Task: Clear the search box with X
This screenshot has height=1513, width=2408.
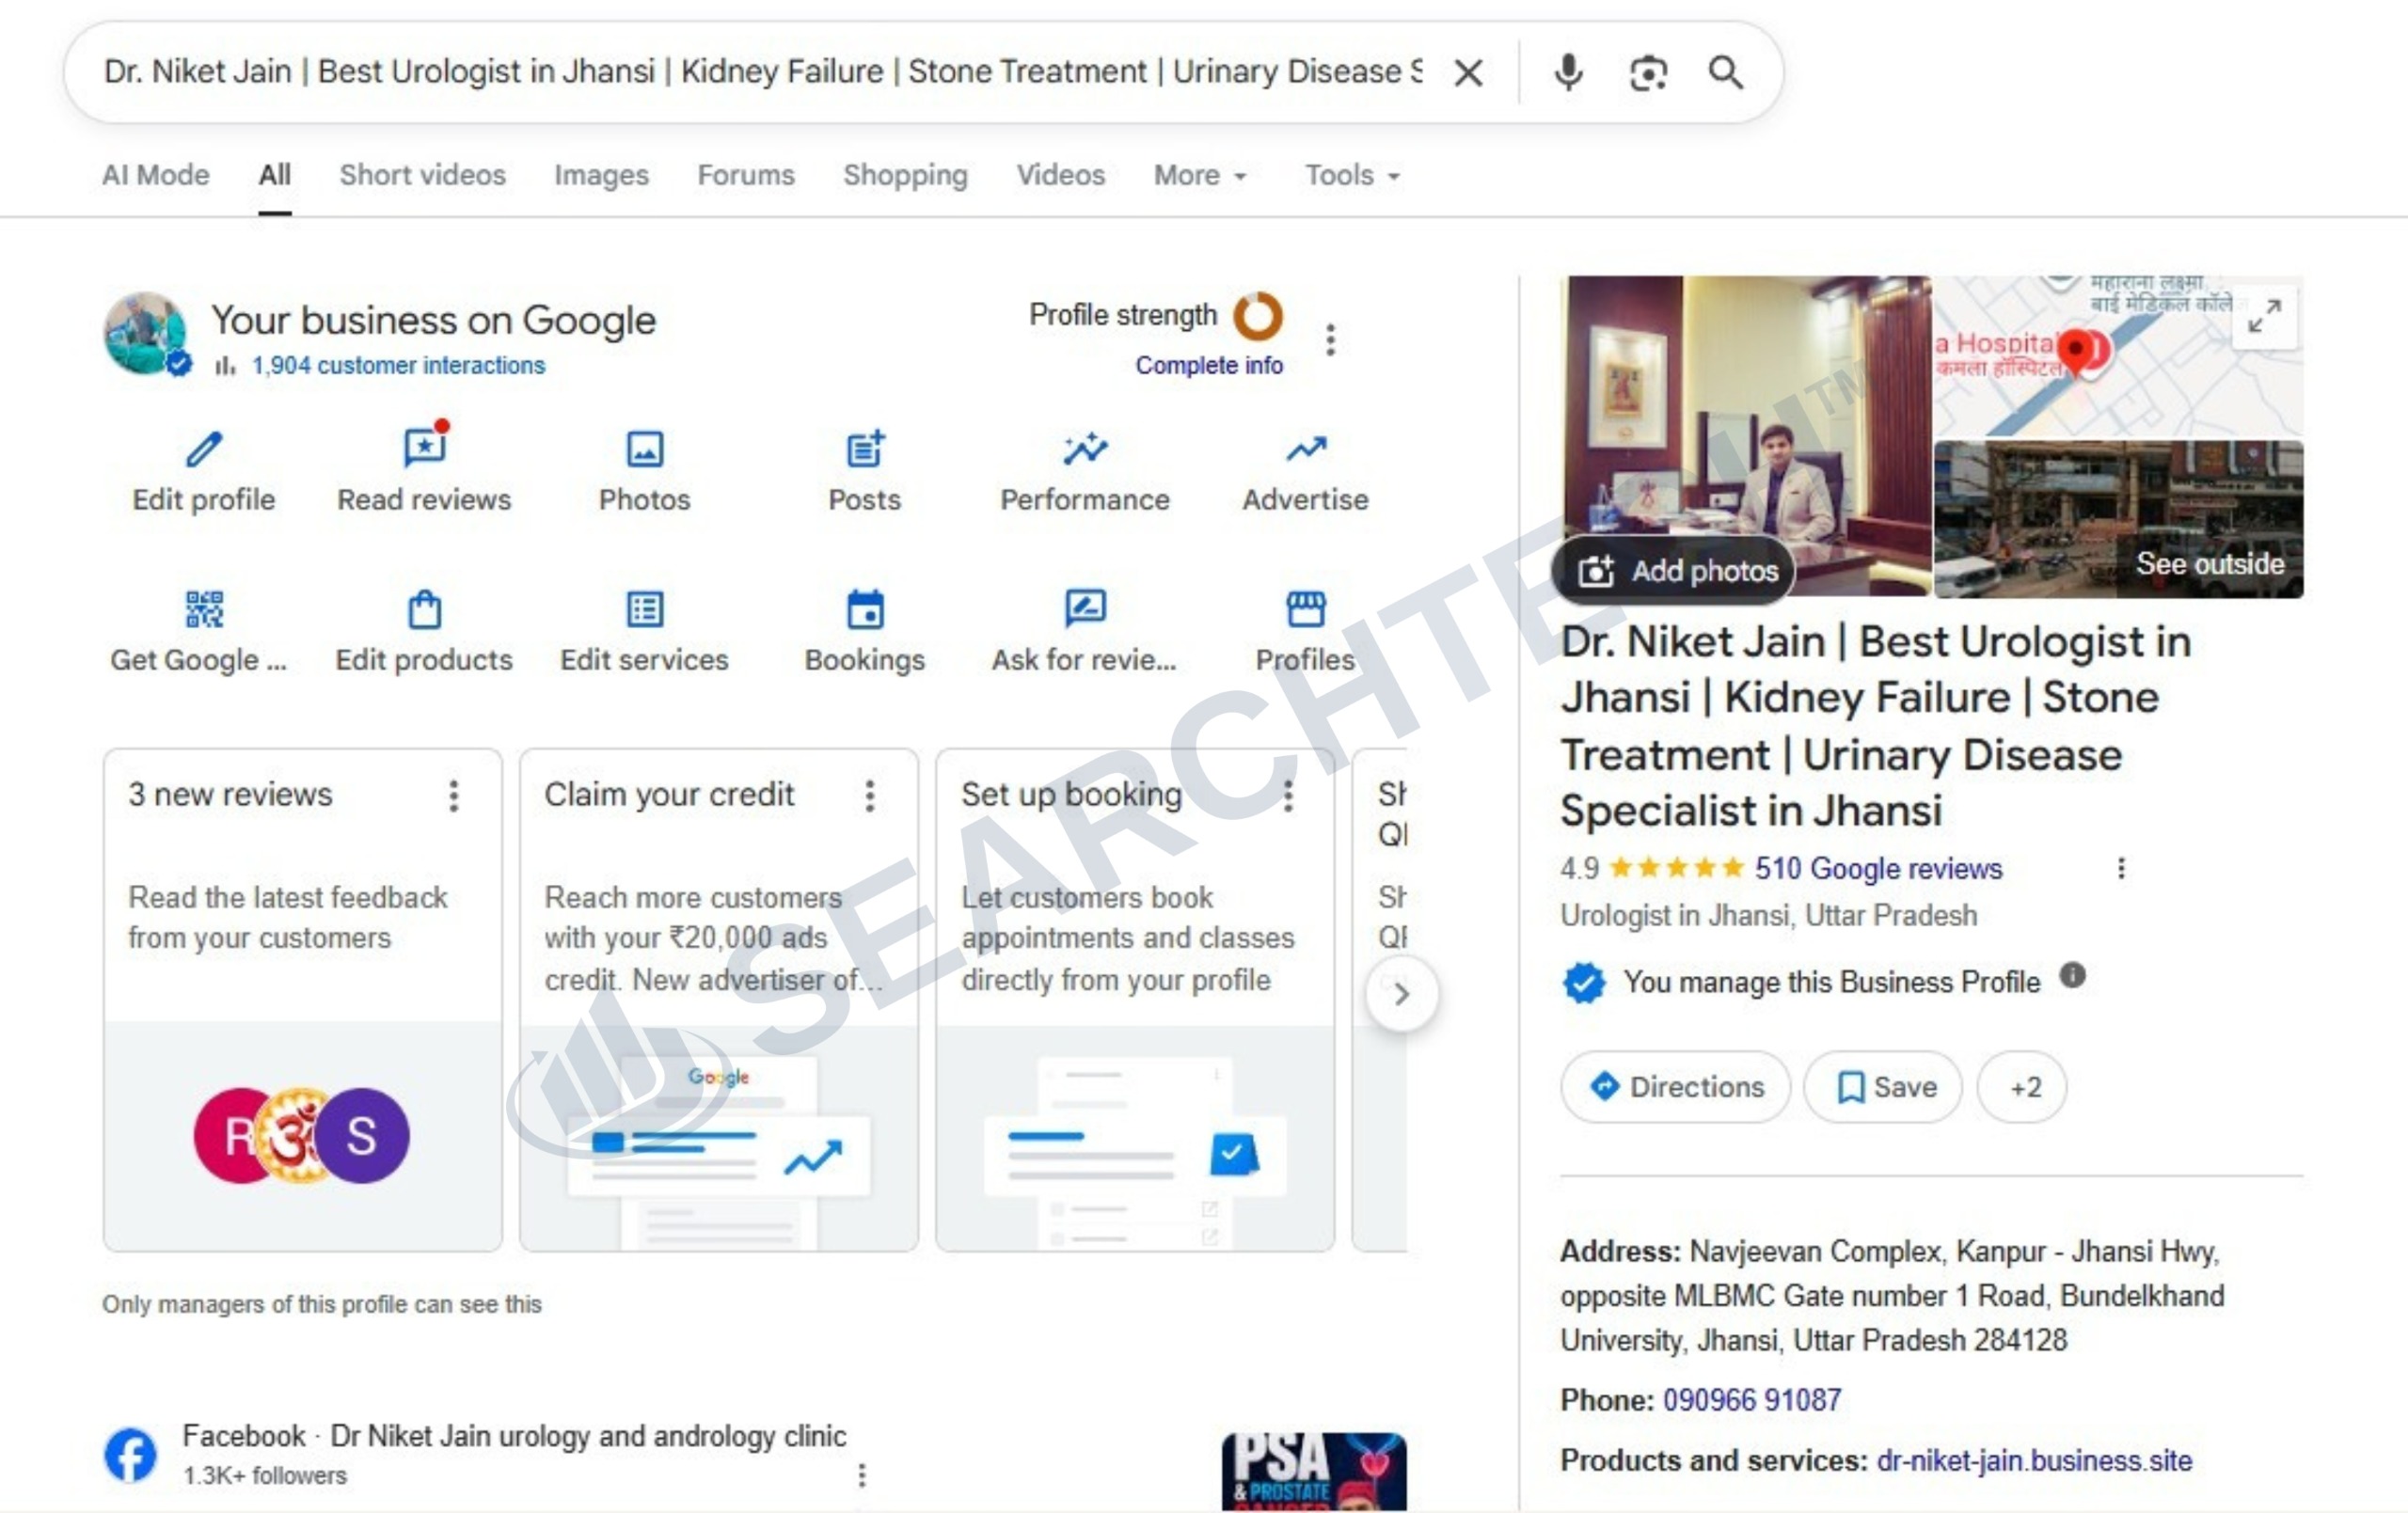Action: (1468, 73)
